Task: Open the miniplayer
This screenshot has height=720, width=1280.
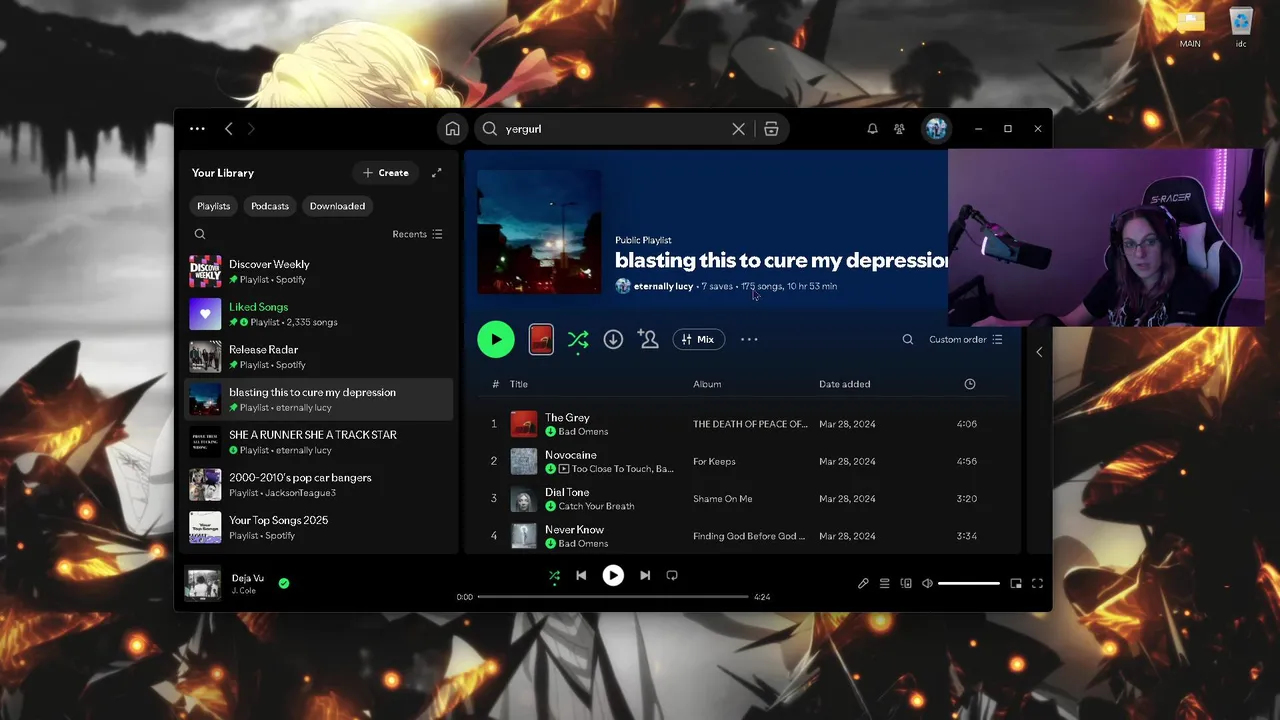Action: click(1016, 584)
